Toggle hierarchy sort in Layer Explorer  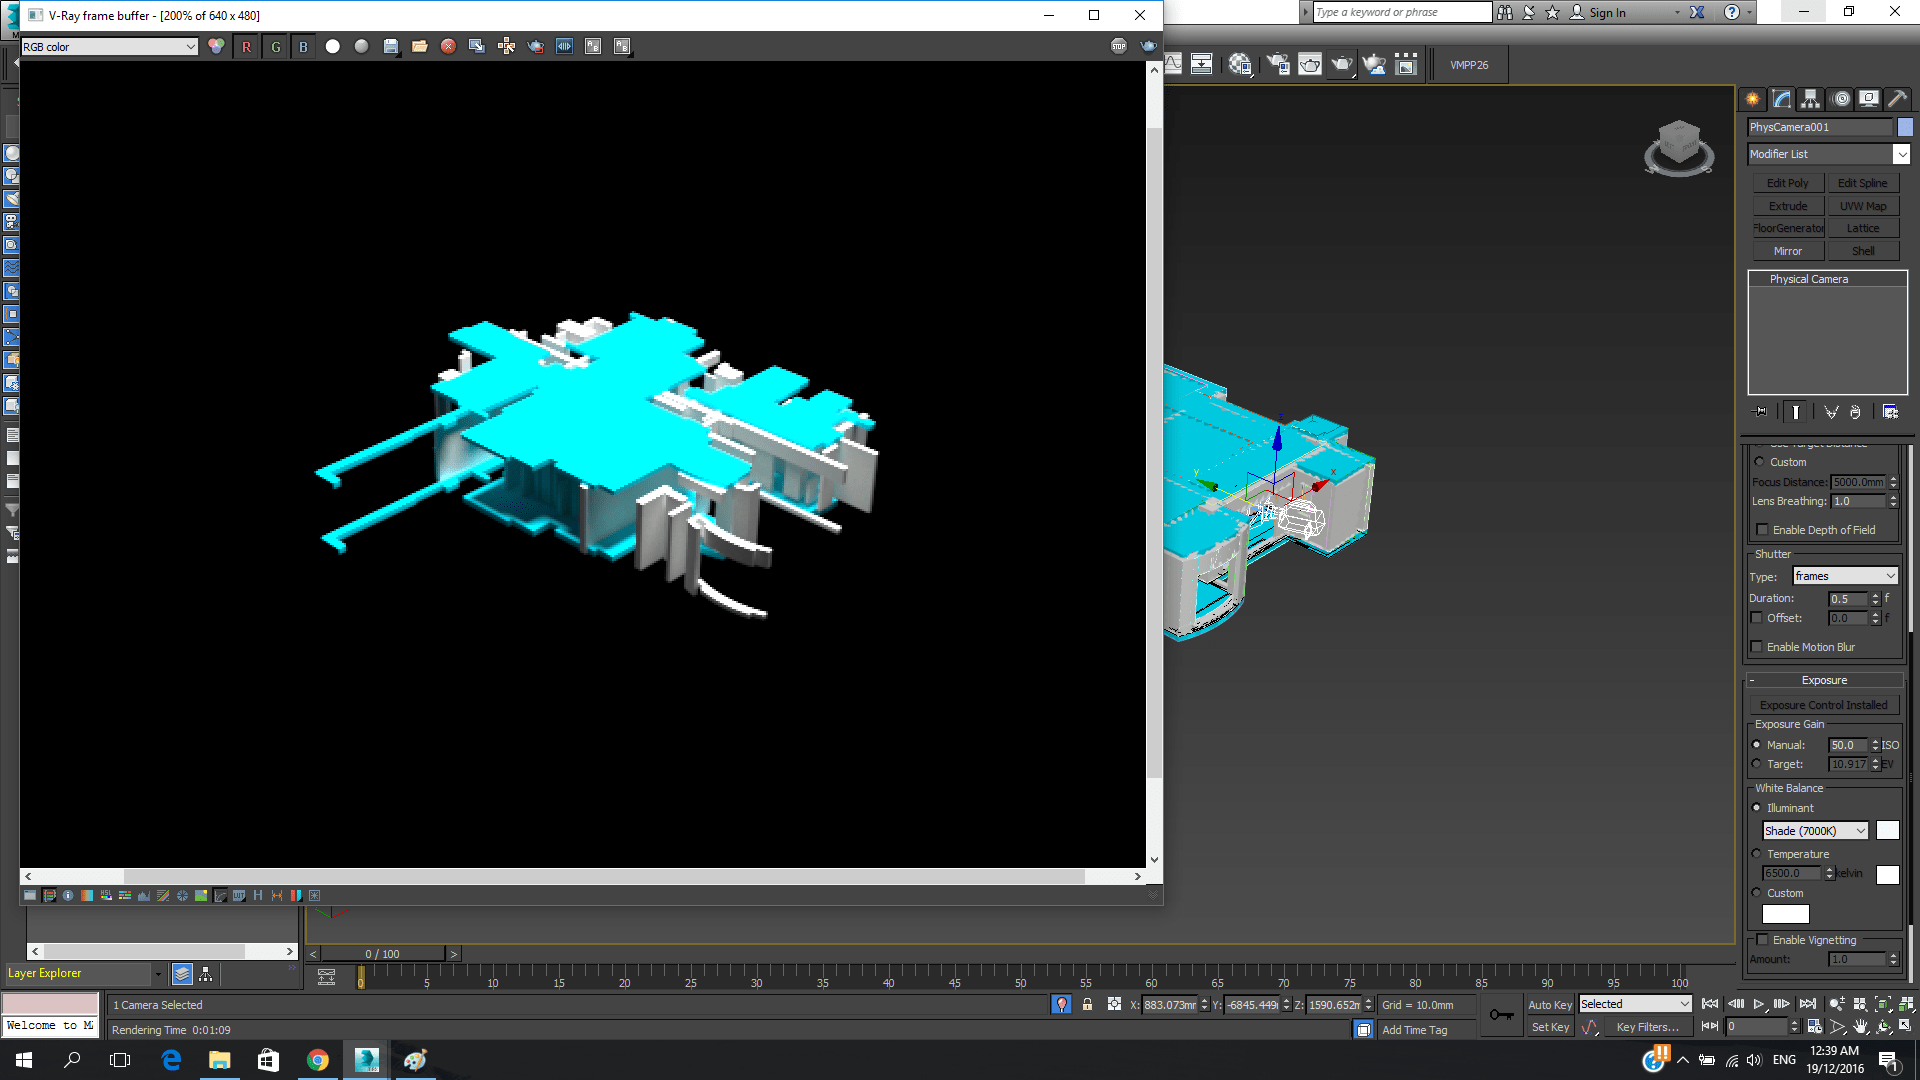pos(206,973)
